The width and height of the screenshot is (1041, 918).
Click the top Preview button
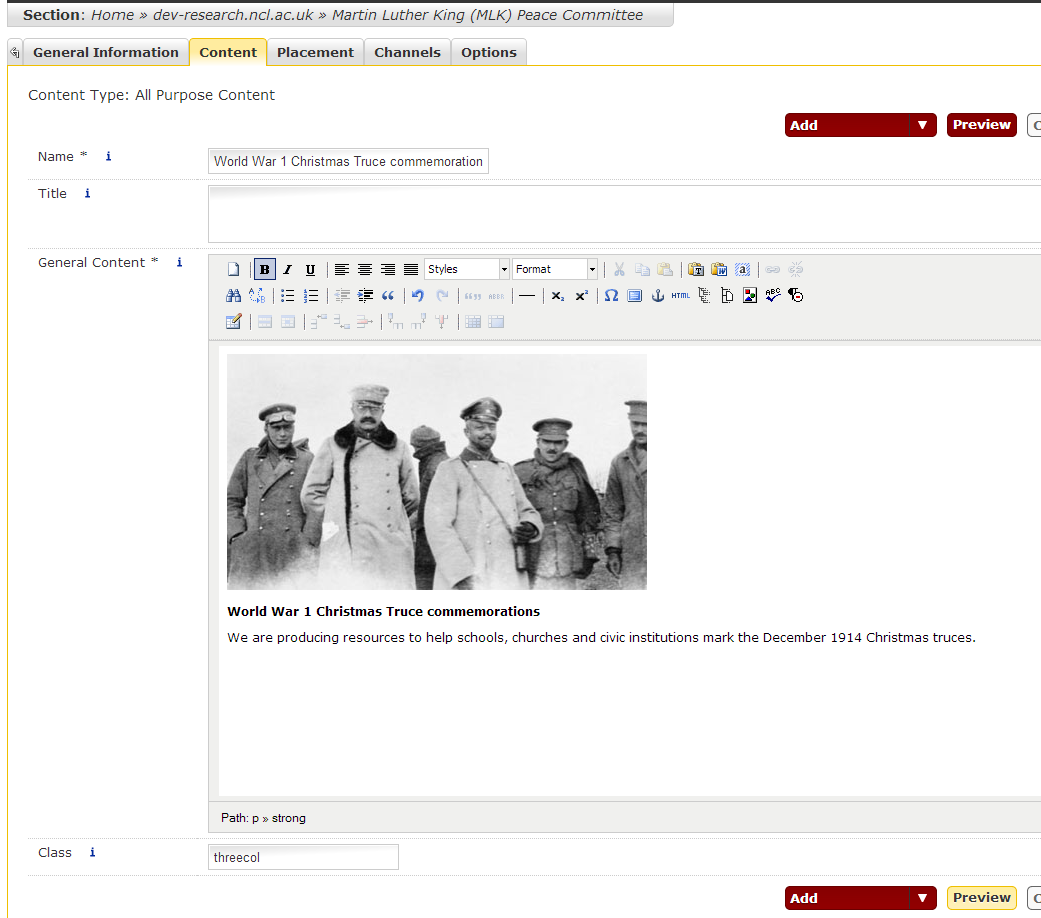click(981, 125)
